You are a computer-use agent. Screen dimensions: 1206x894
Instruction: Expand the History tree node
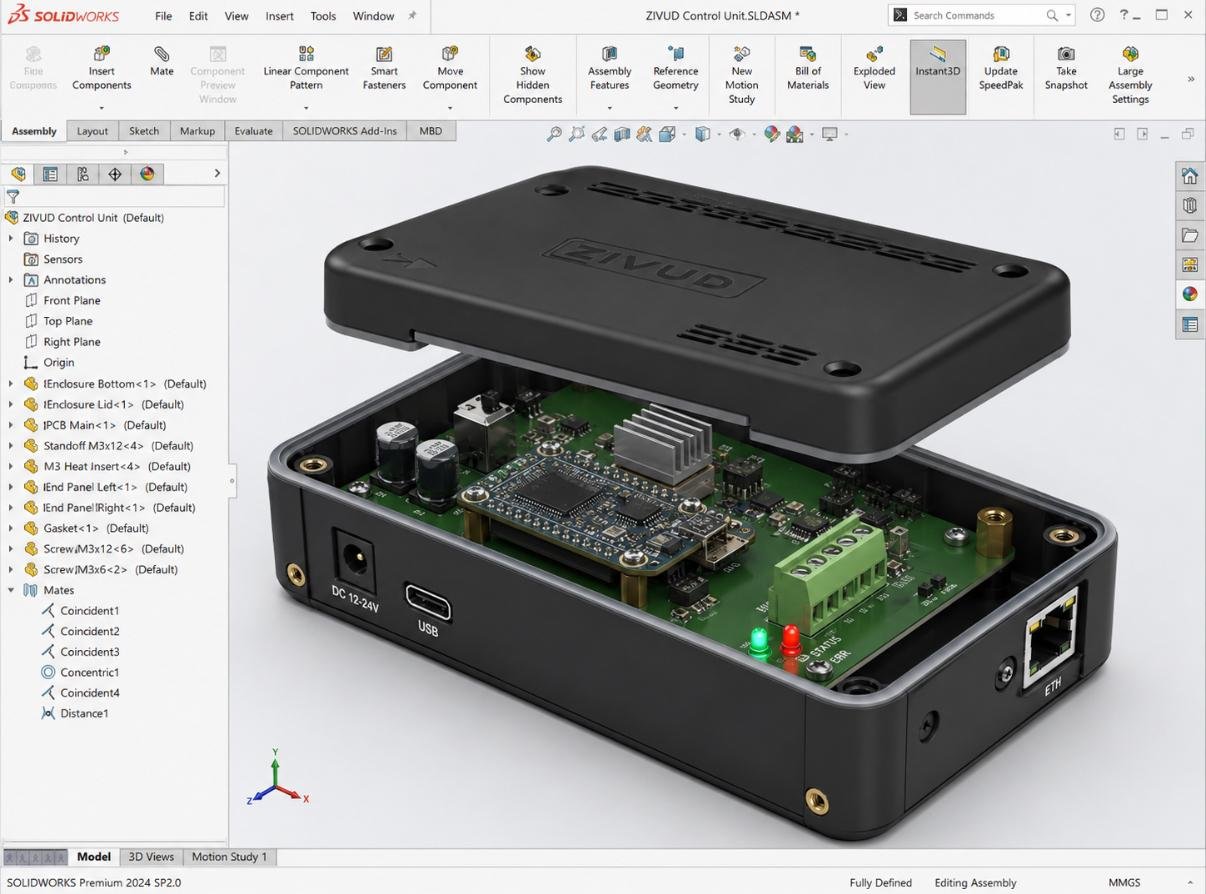click(x=11, y=238)
